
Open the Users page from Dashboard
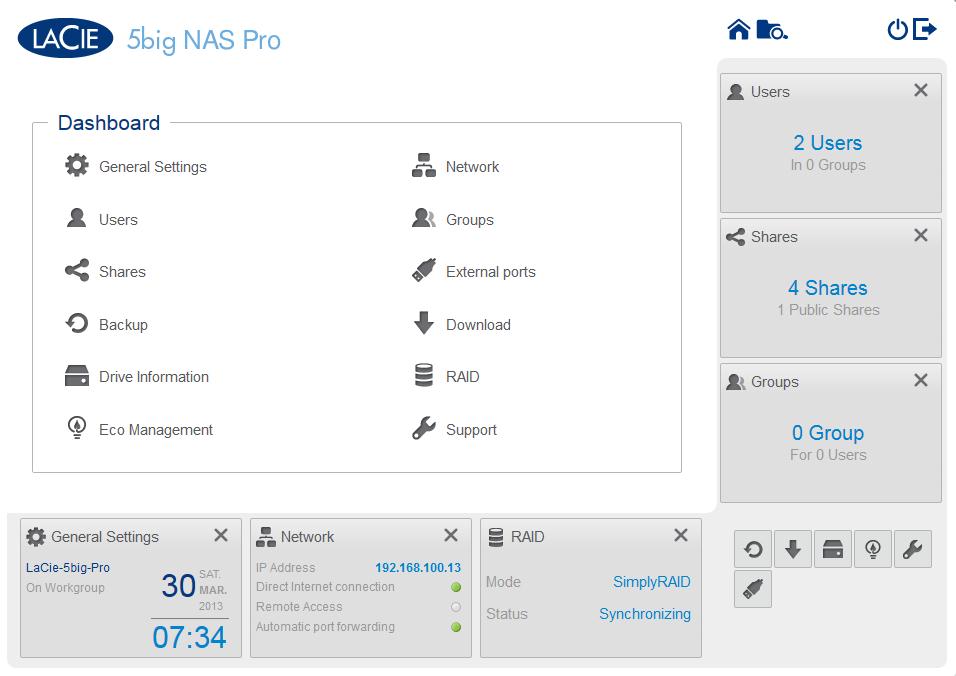point(118,220)
